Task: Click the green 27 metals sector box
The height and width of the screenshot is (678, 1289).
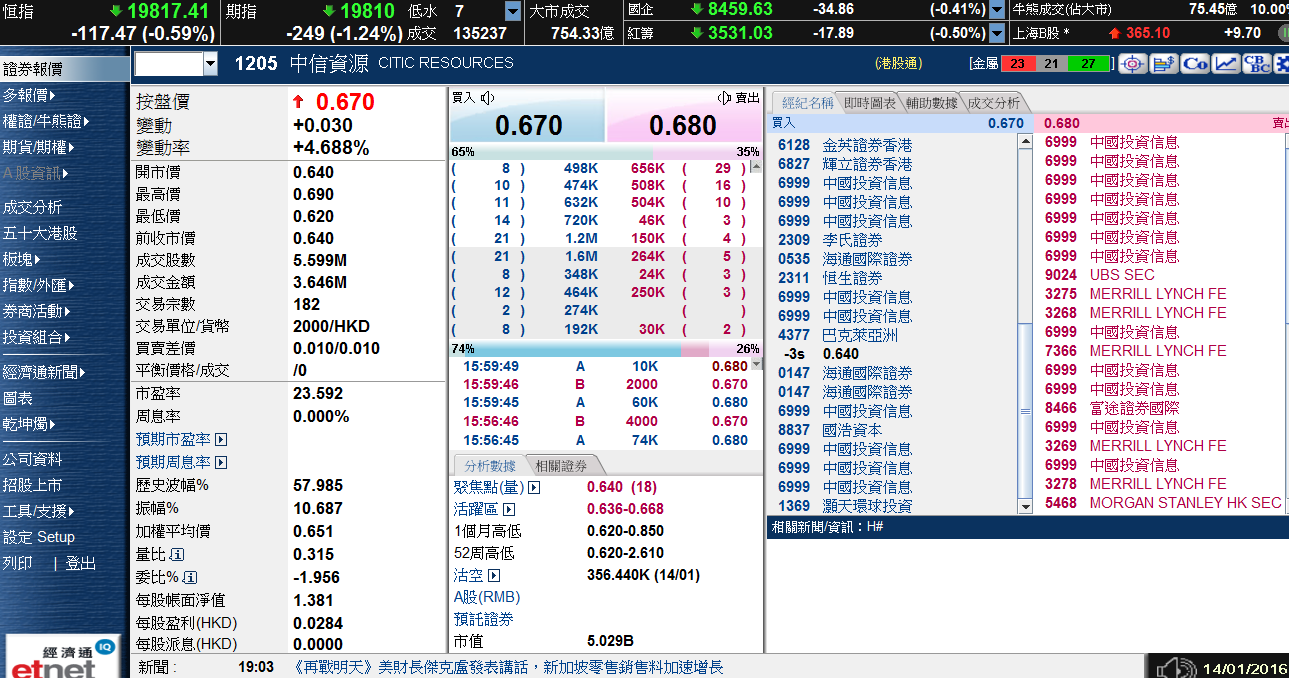Action: click(1088, 64)
